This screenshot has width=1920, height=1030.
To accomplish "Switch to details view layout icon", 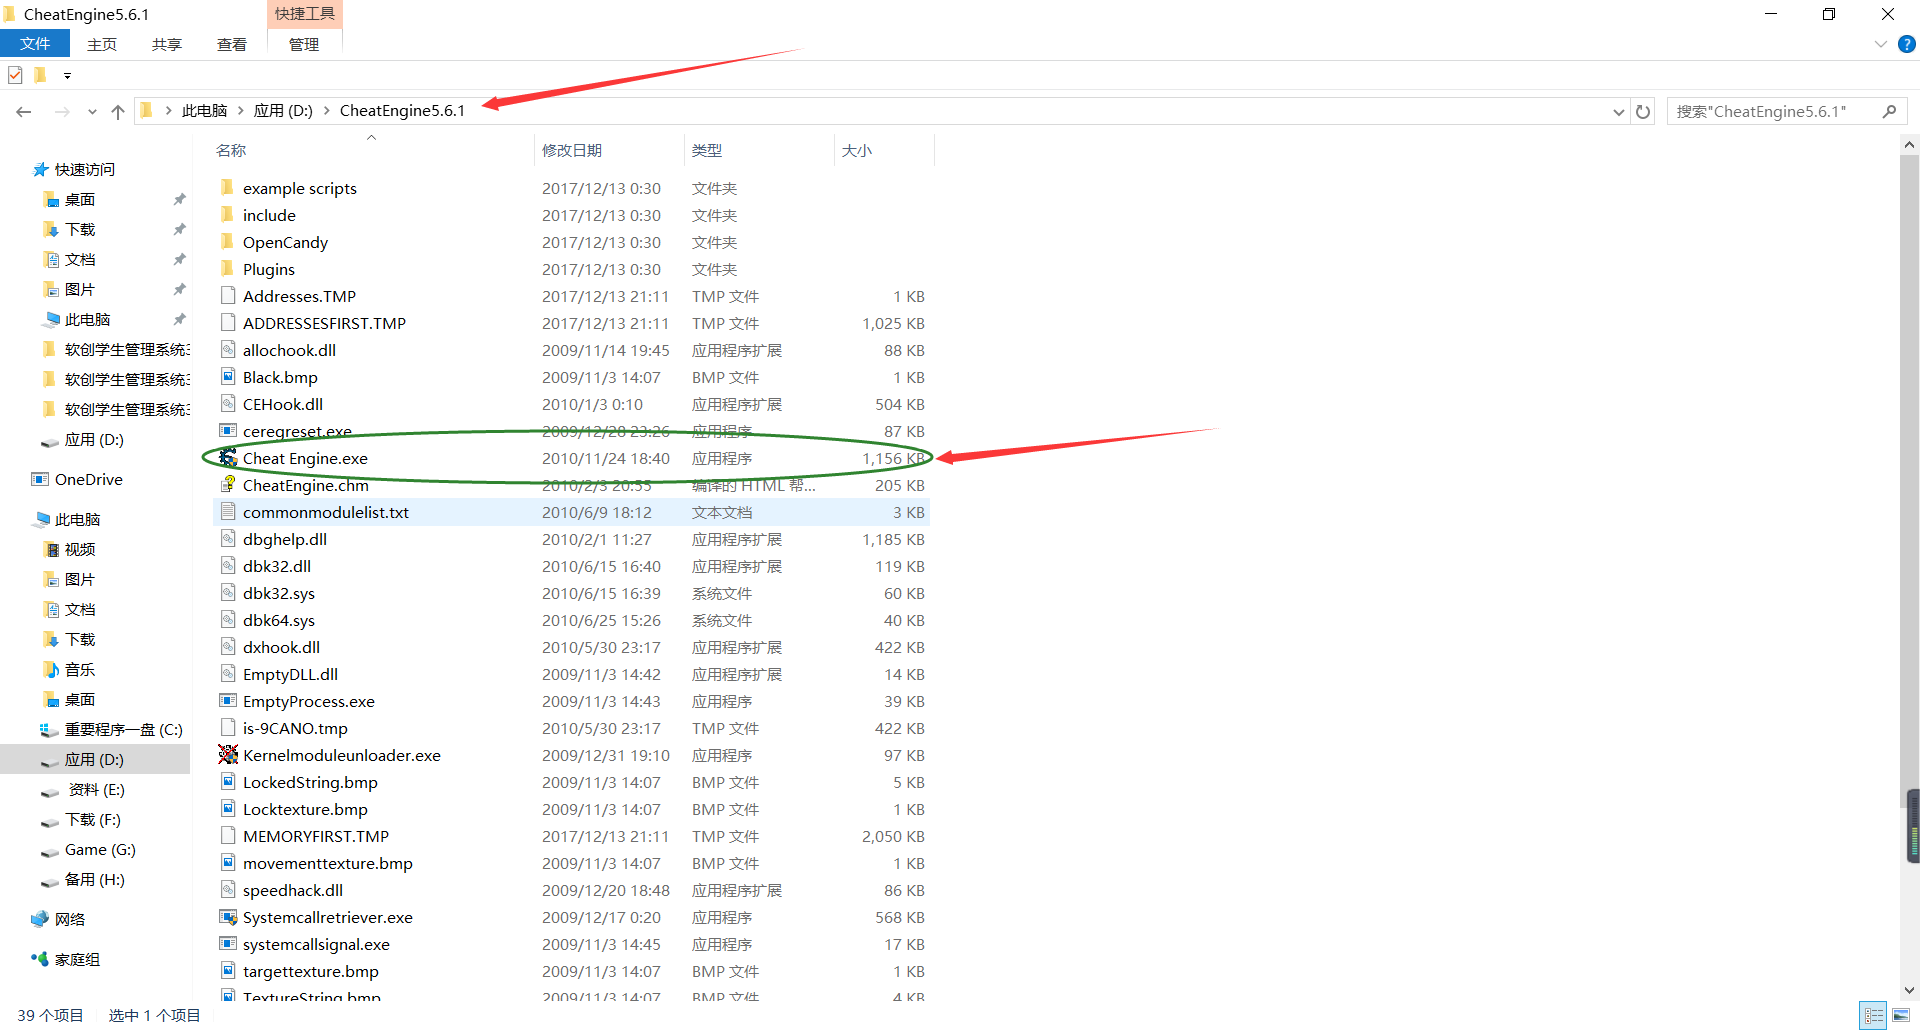I will coord(1874,1015).
